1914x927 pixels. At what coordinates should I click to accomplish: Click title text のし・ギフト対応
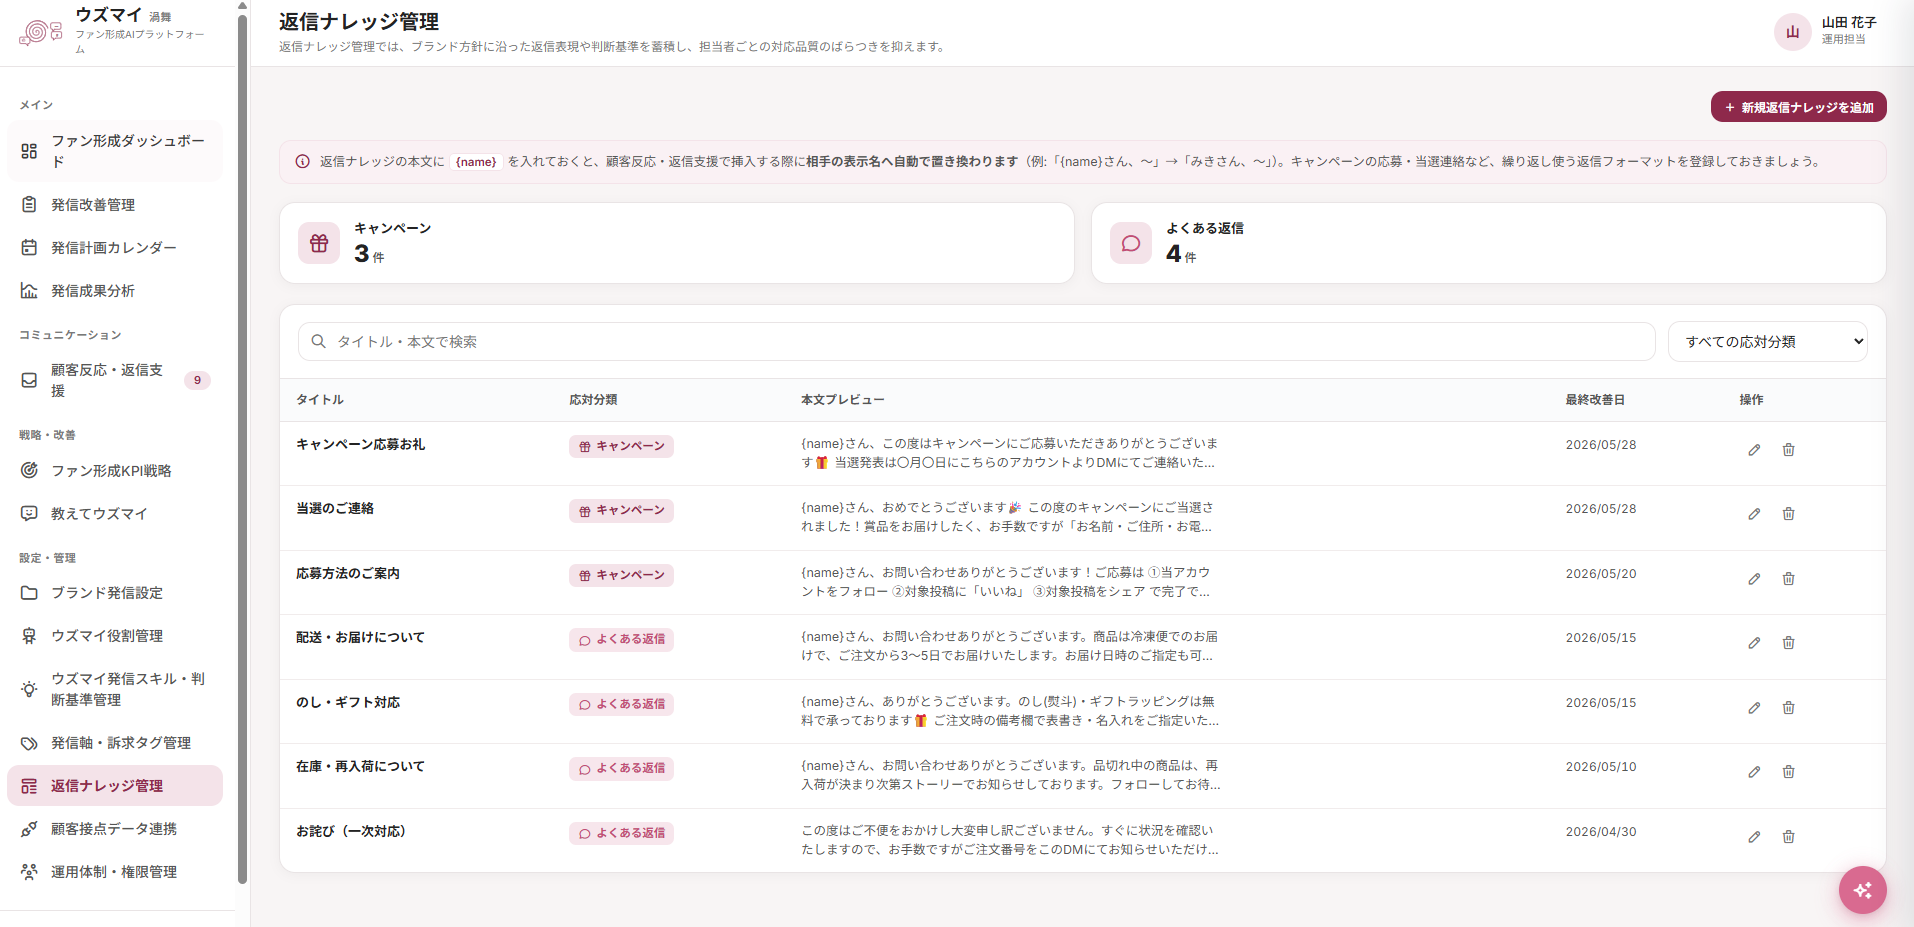click(348, 702)
